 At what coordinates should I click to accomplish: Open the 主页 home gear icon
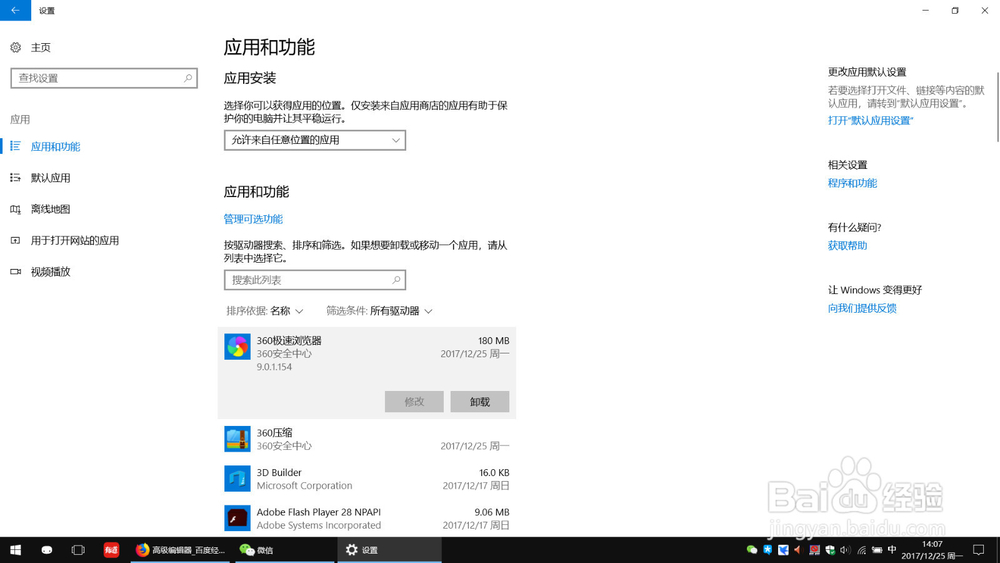click(15, 47)
